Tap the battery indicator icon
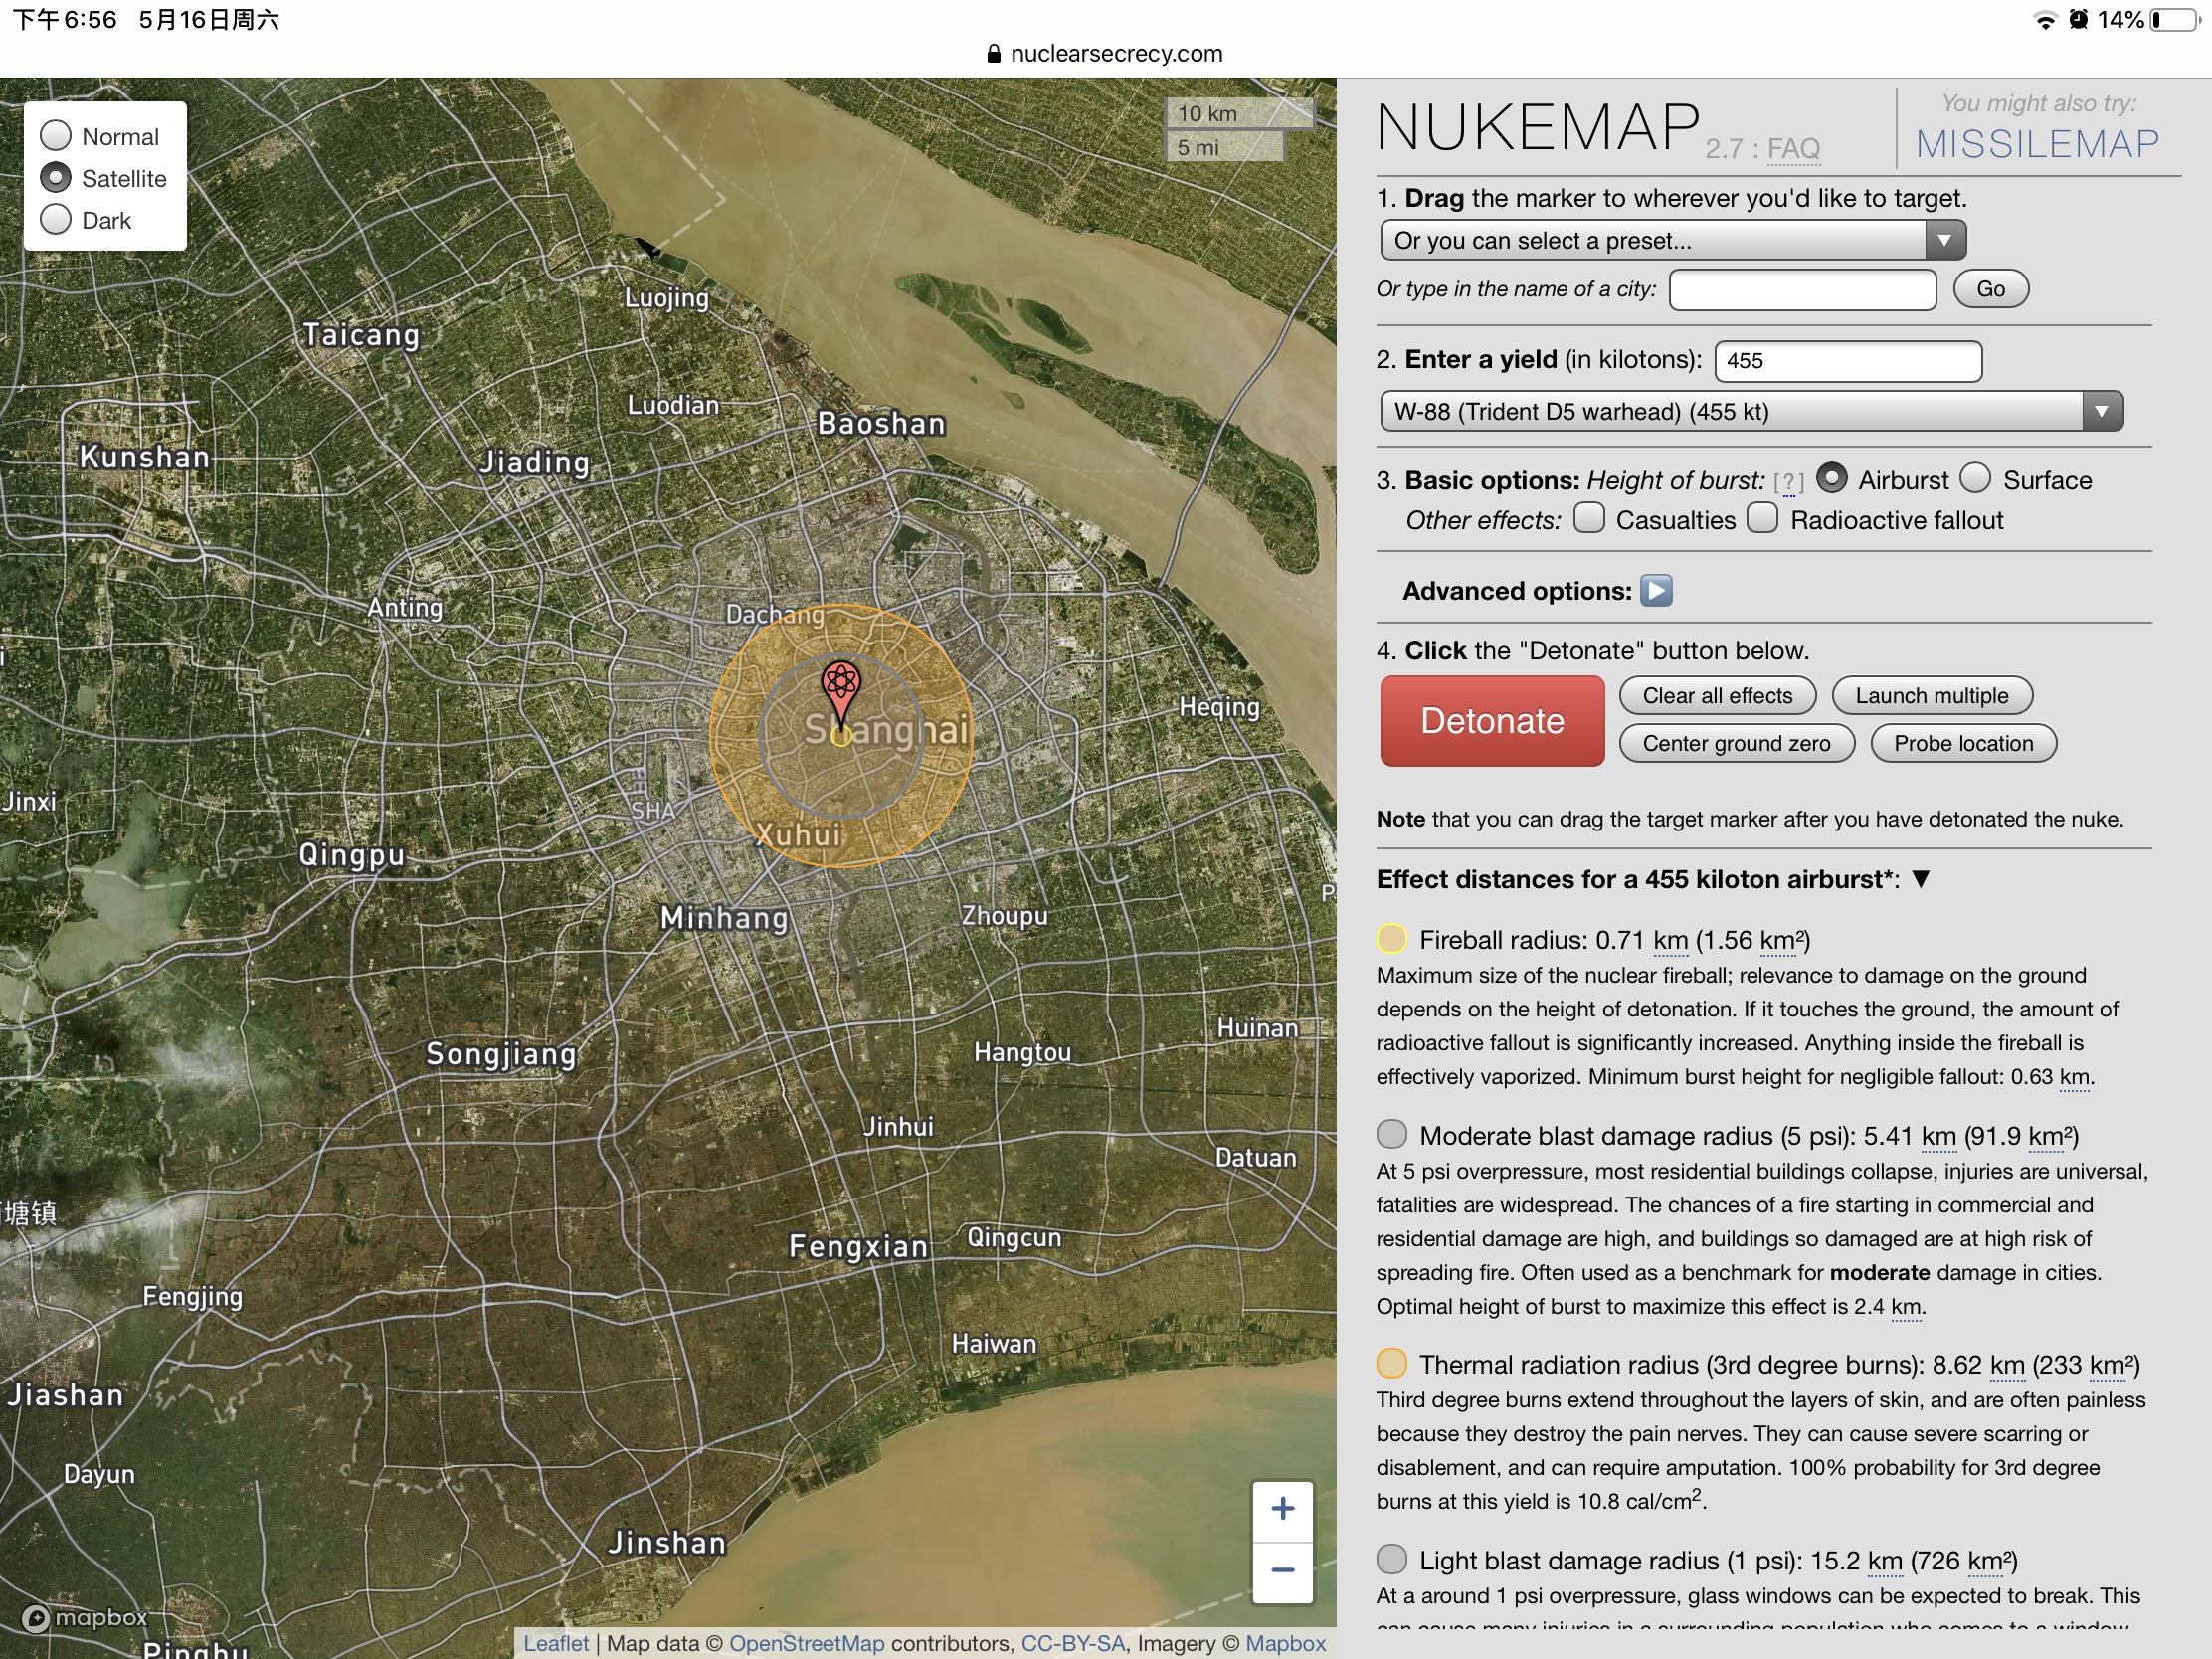 [x=2174, y=20]
